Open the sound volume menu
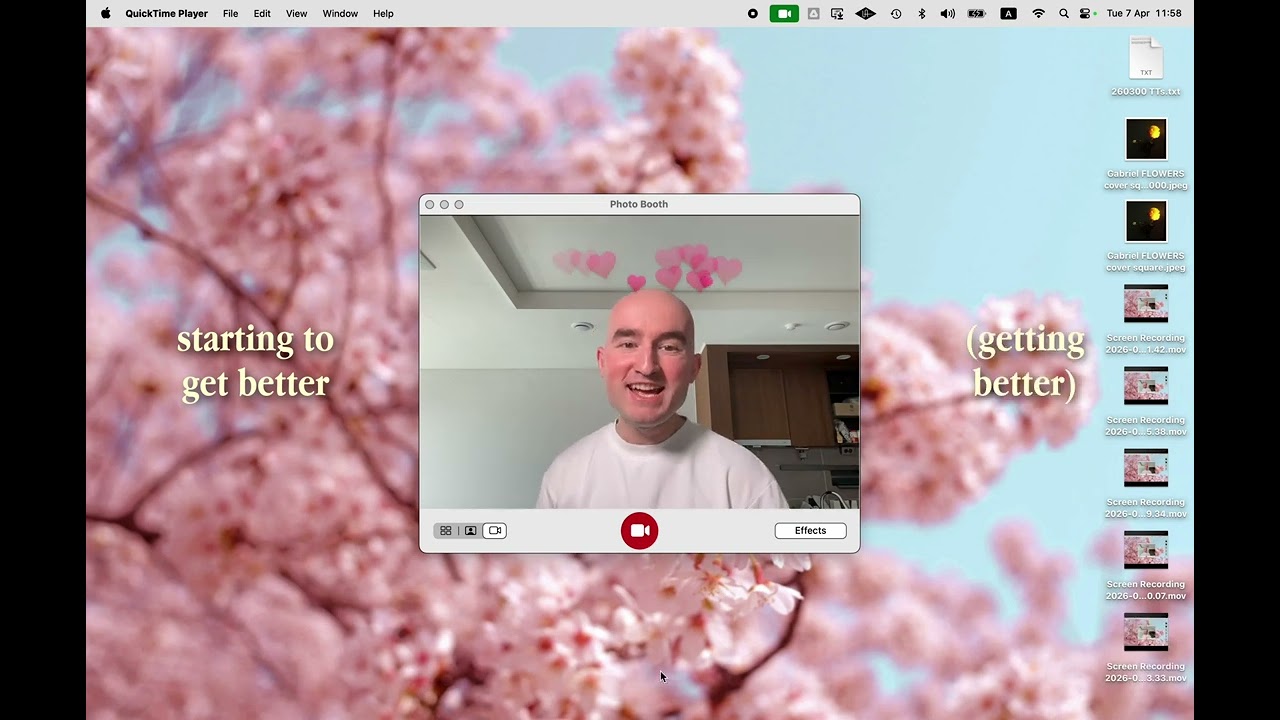 pyautogui.click(x=947, y=14)
